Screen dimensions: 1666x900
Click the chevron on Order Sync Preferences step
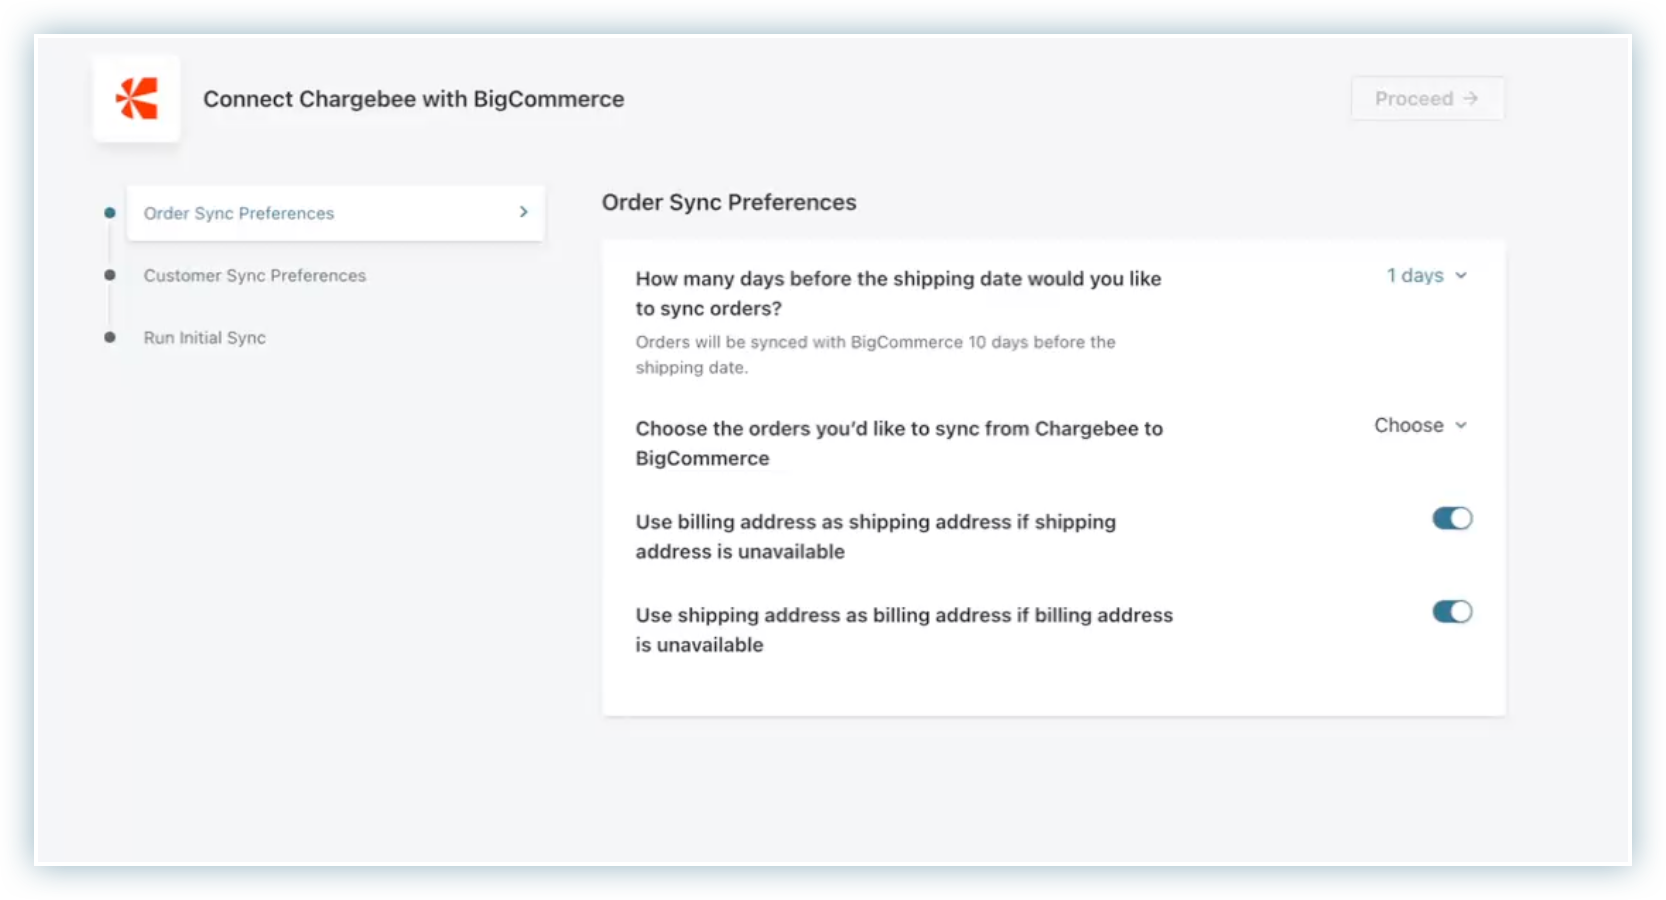[523, 212]
